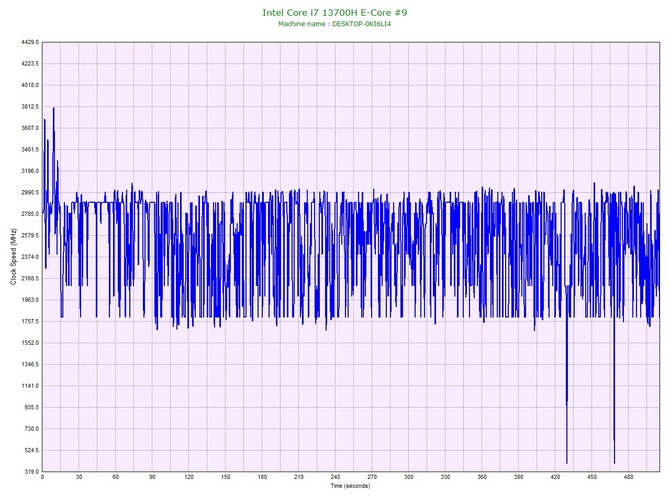The width and height of the screenshot is (670, 503).
Task: Click the 2168.5 y-axis value
Action: click(29, 279)
